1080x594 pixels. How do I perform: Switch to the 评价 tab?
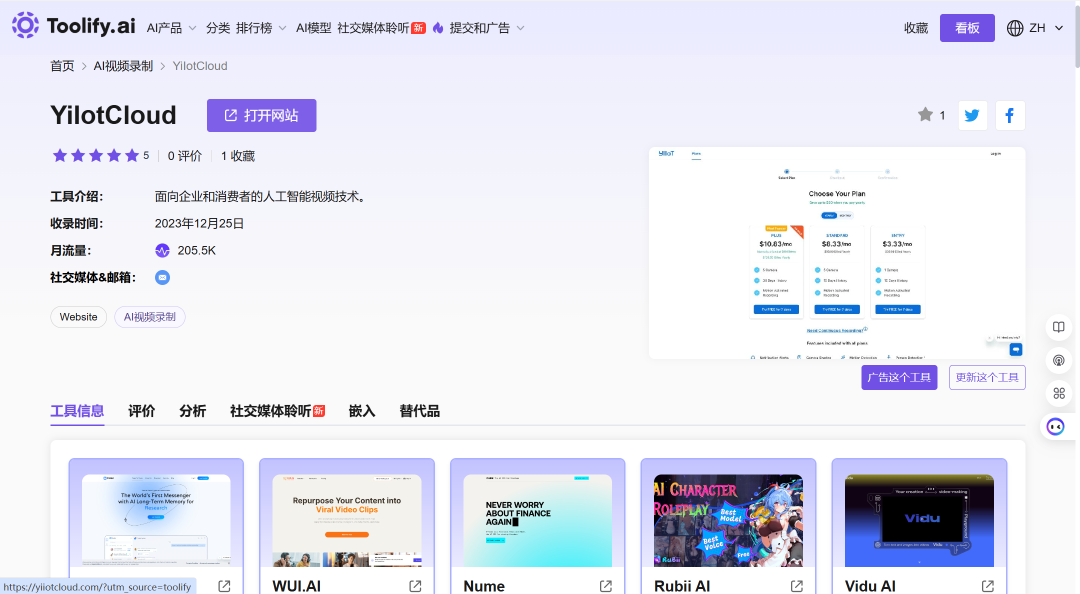(142, 411)
